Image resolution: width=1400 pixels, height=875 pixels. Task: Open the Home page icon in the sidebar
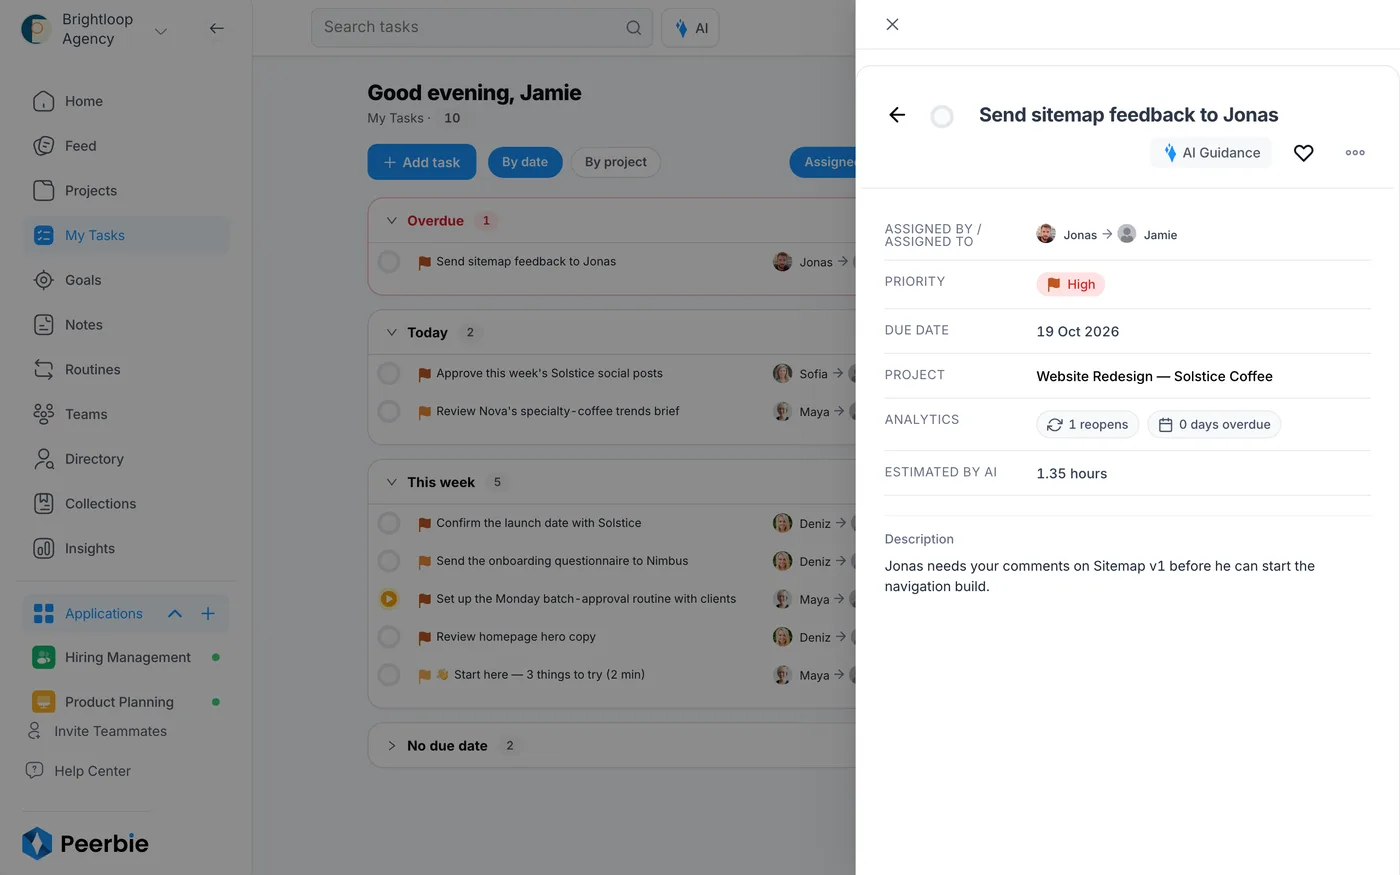coord(43,101)
